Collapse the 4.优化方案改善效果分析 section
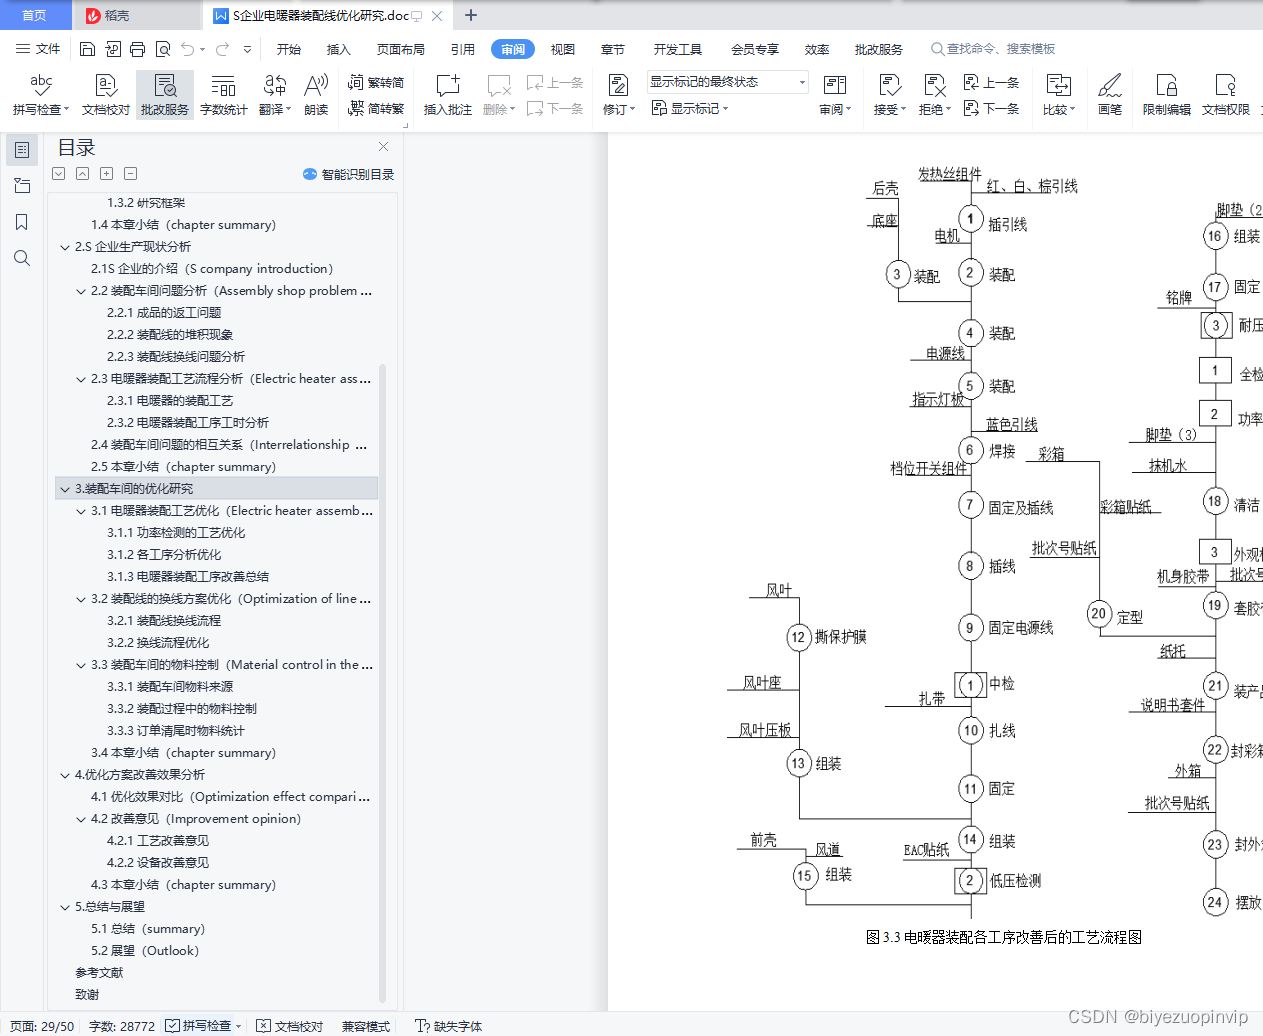 (65, 775)
